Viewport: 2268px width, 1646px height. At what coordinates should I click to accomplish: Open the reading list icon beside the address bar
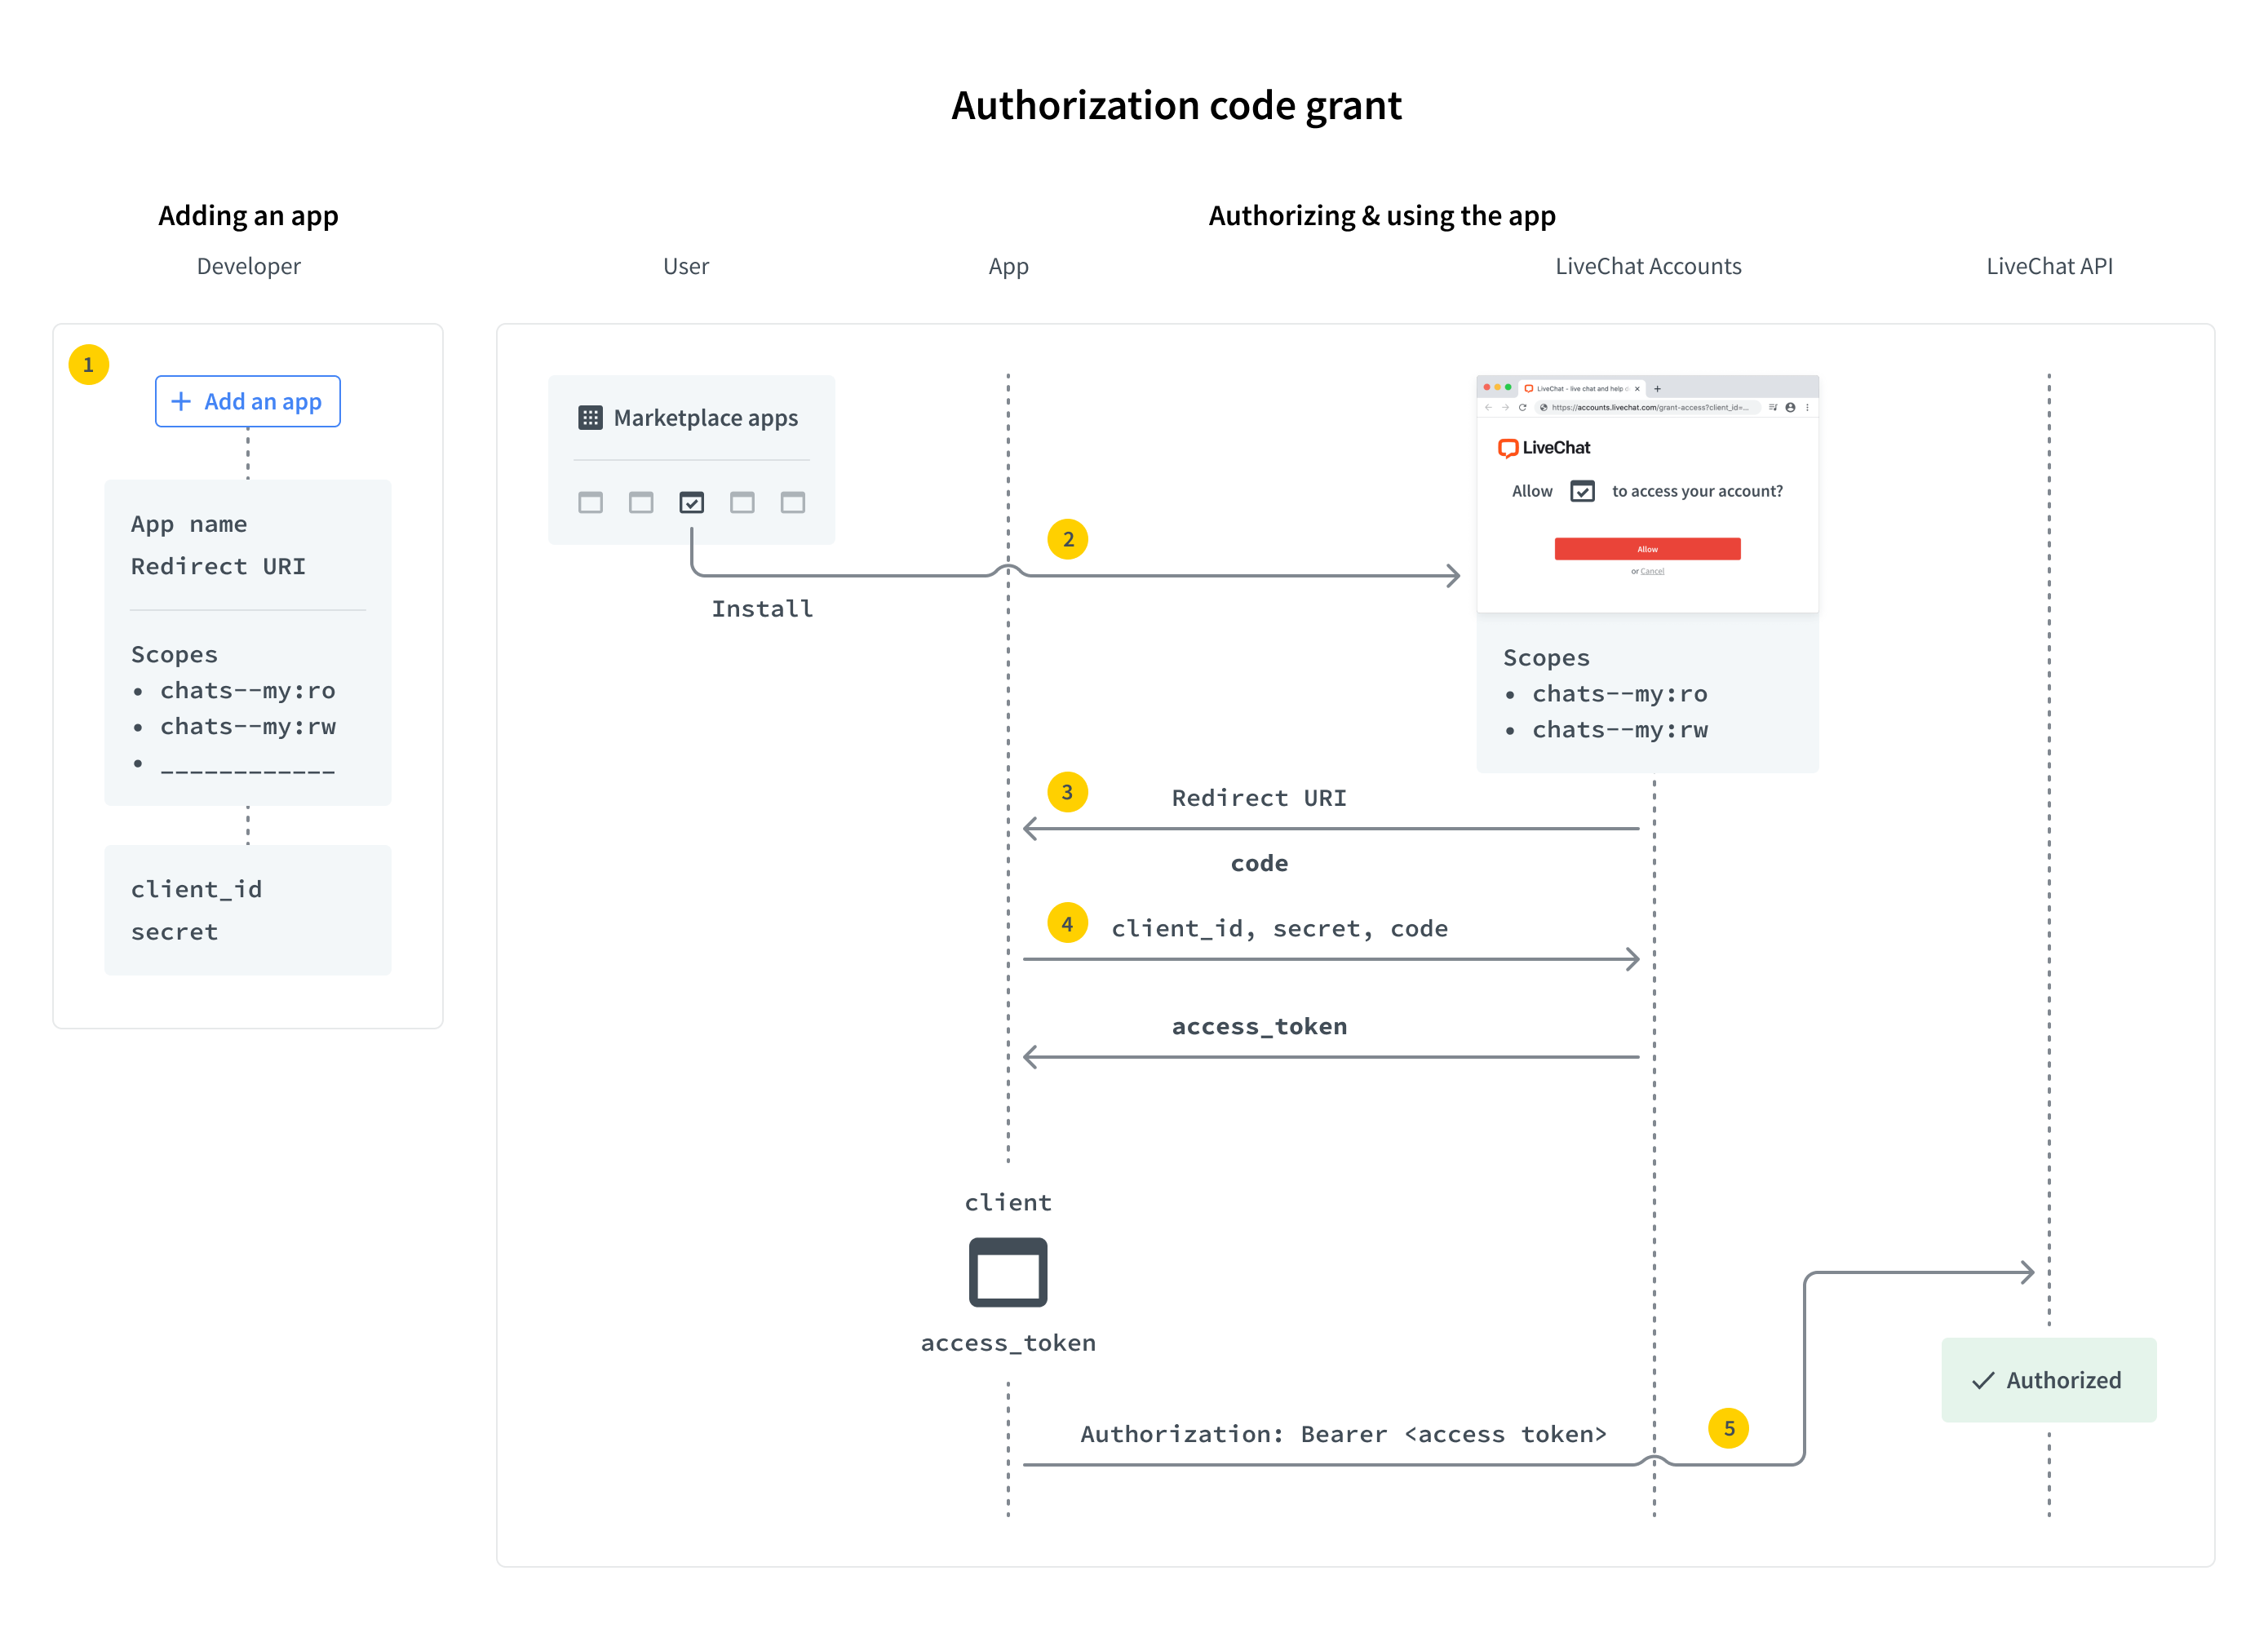click(1774, 408)
